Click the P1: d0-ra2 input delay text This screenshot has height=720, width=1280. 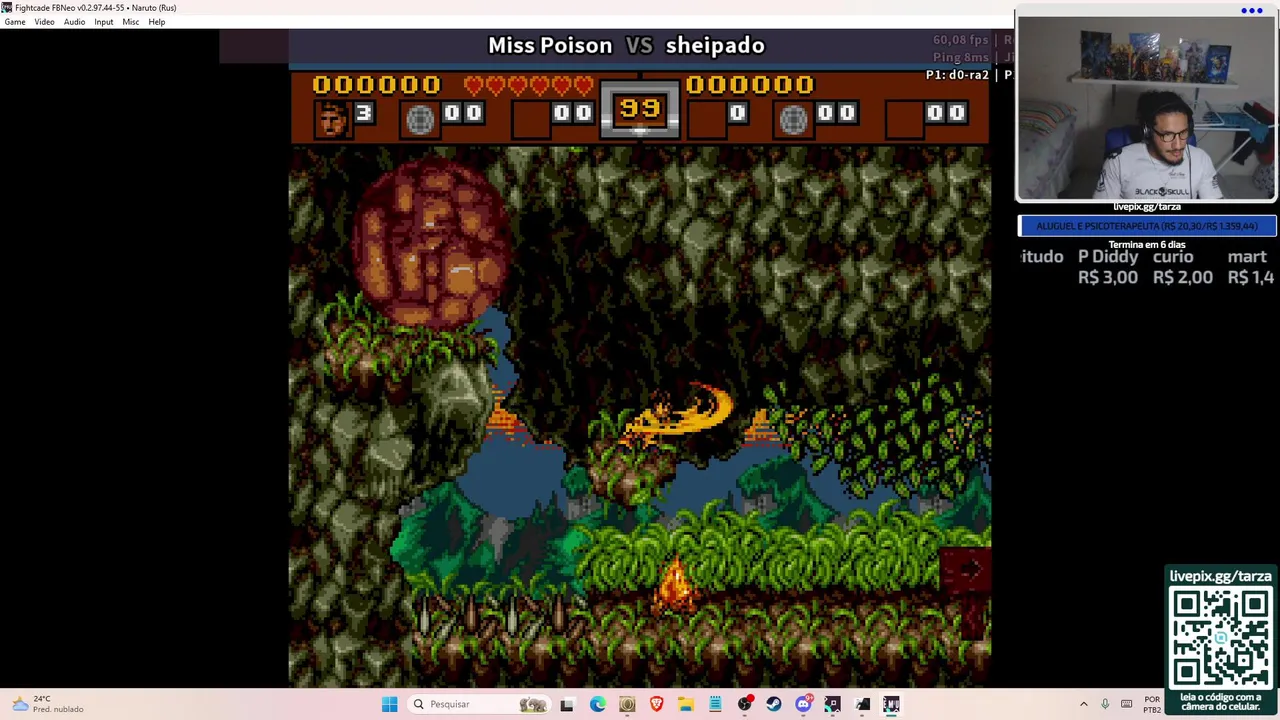point(957,75)
